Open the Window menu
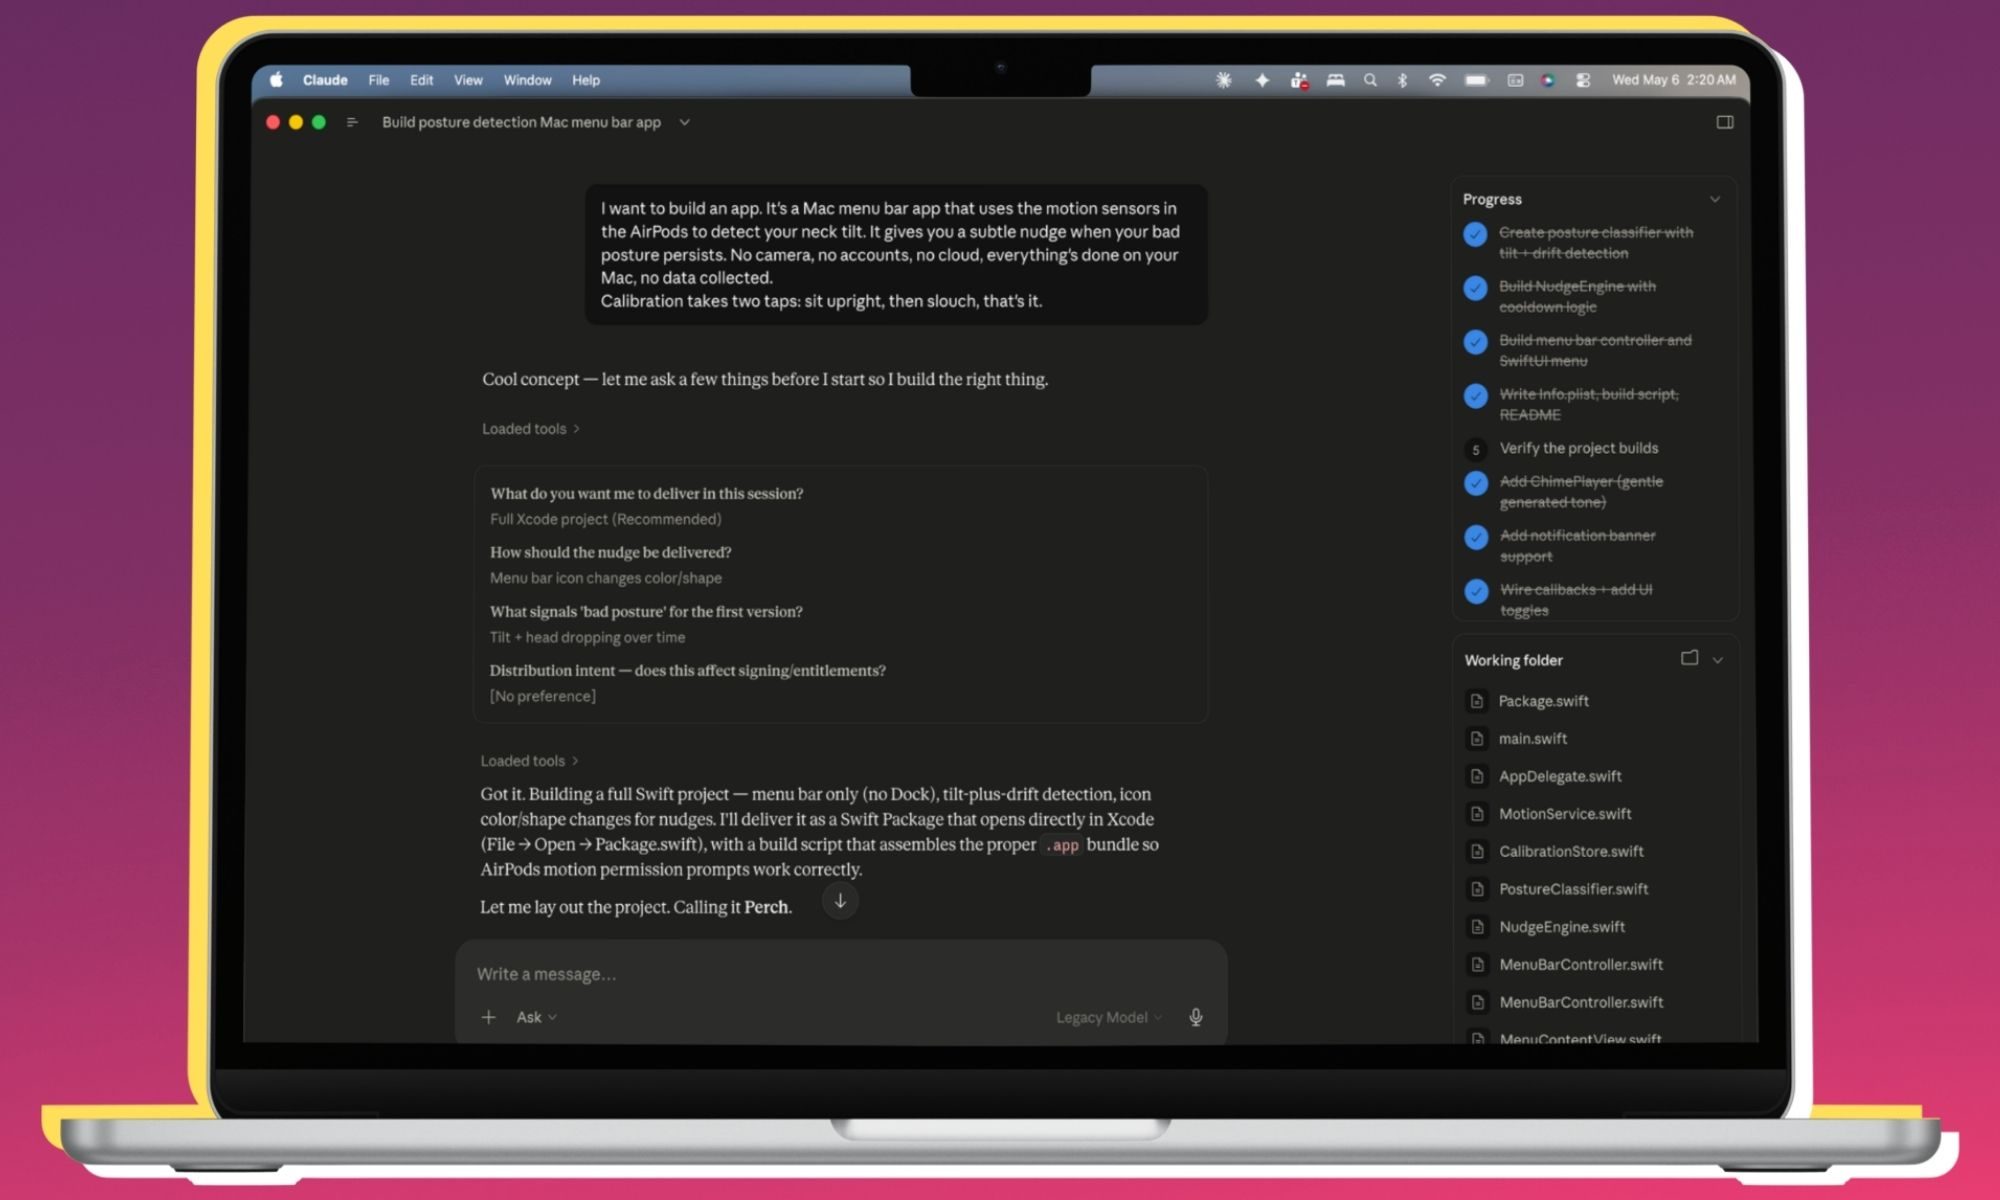Image resolution: width=2000 pixels, height=1200 pixels. coord(527,80)
